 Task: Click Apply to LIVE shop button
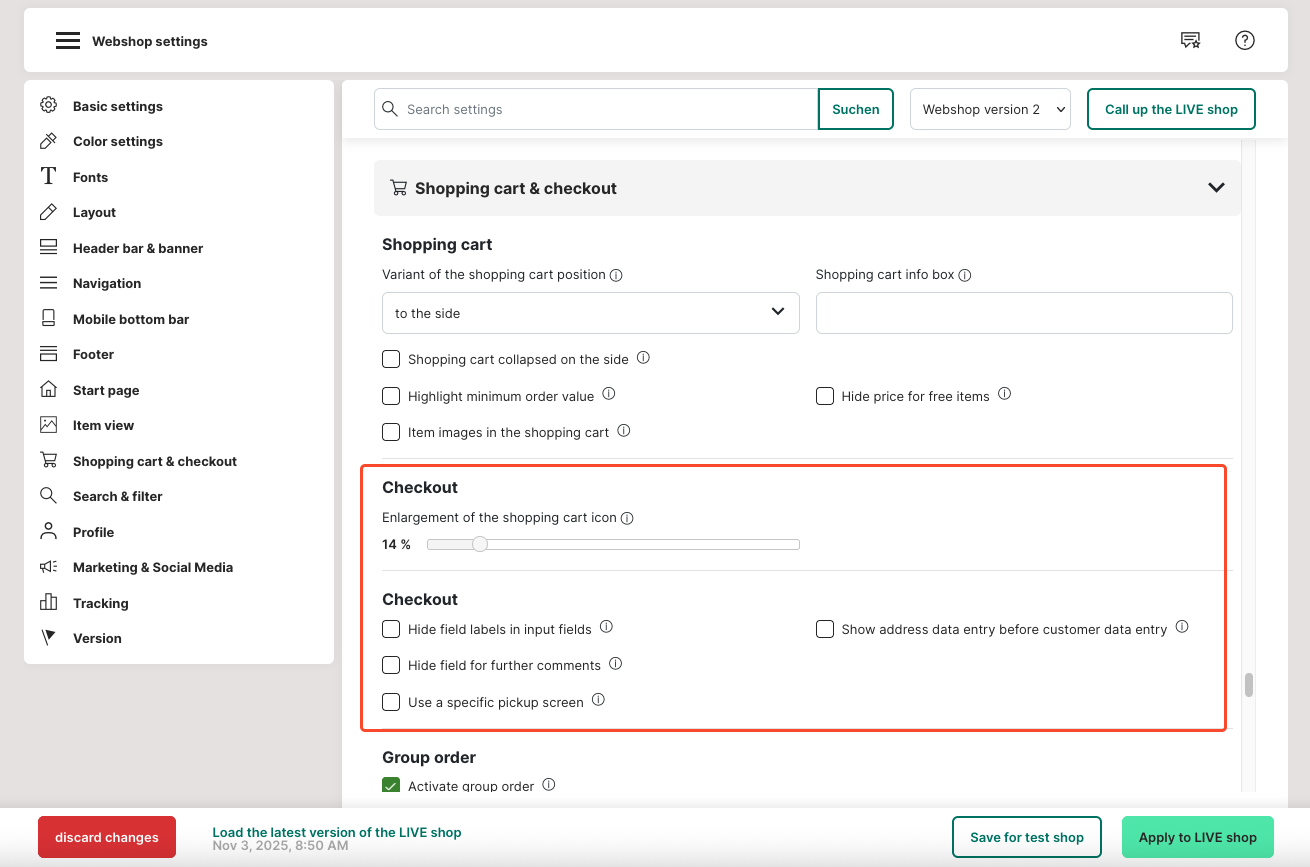point(1197,837)
